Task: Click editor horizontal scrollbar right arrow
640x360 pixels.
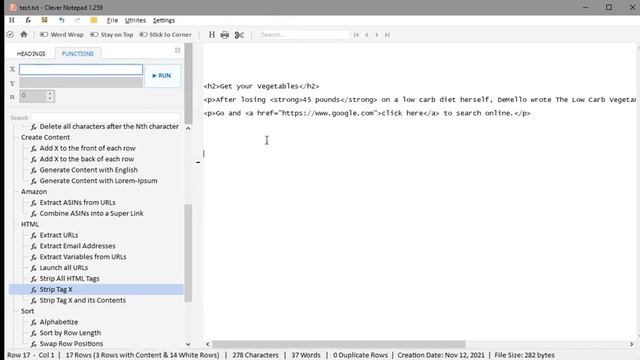Action: click(631, 344)
